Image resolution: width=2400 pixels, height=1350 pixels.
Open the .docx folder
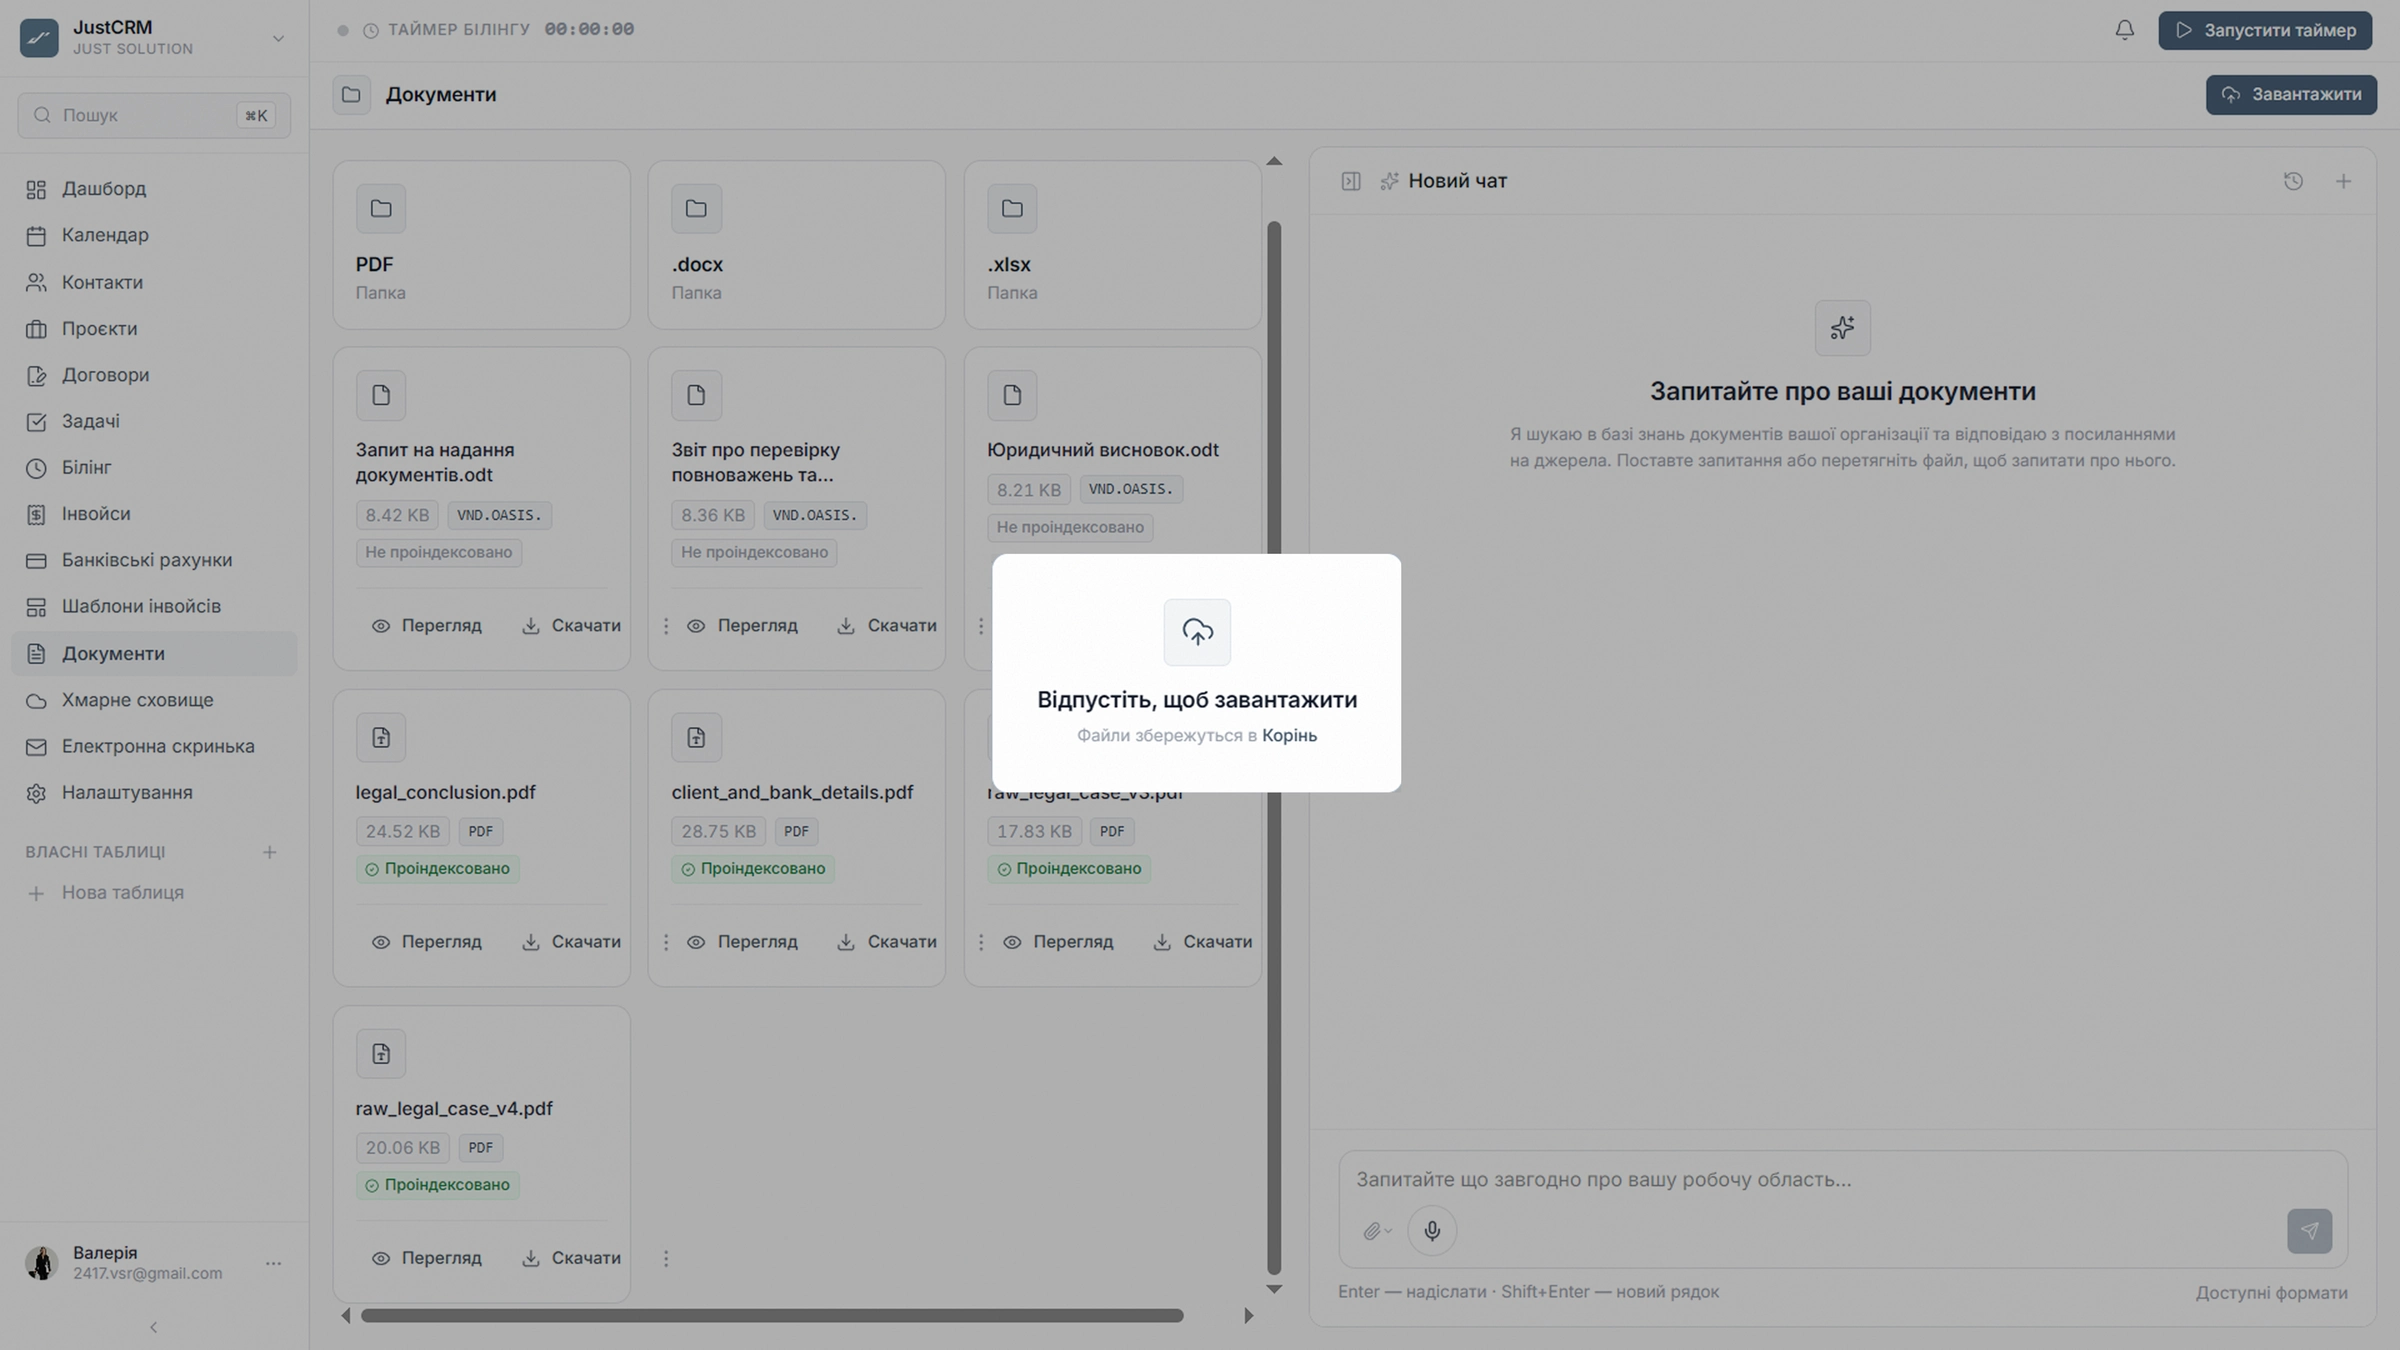[x=796, y=245]
